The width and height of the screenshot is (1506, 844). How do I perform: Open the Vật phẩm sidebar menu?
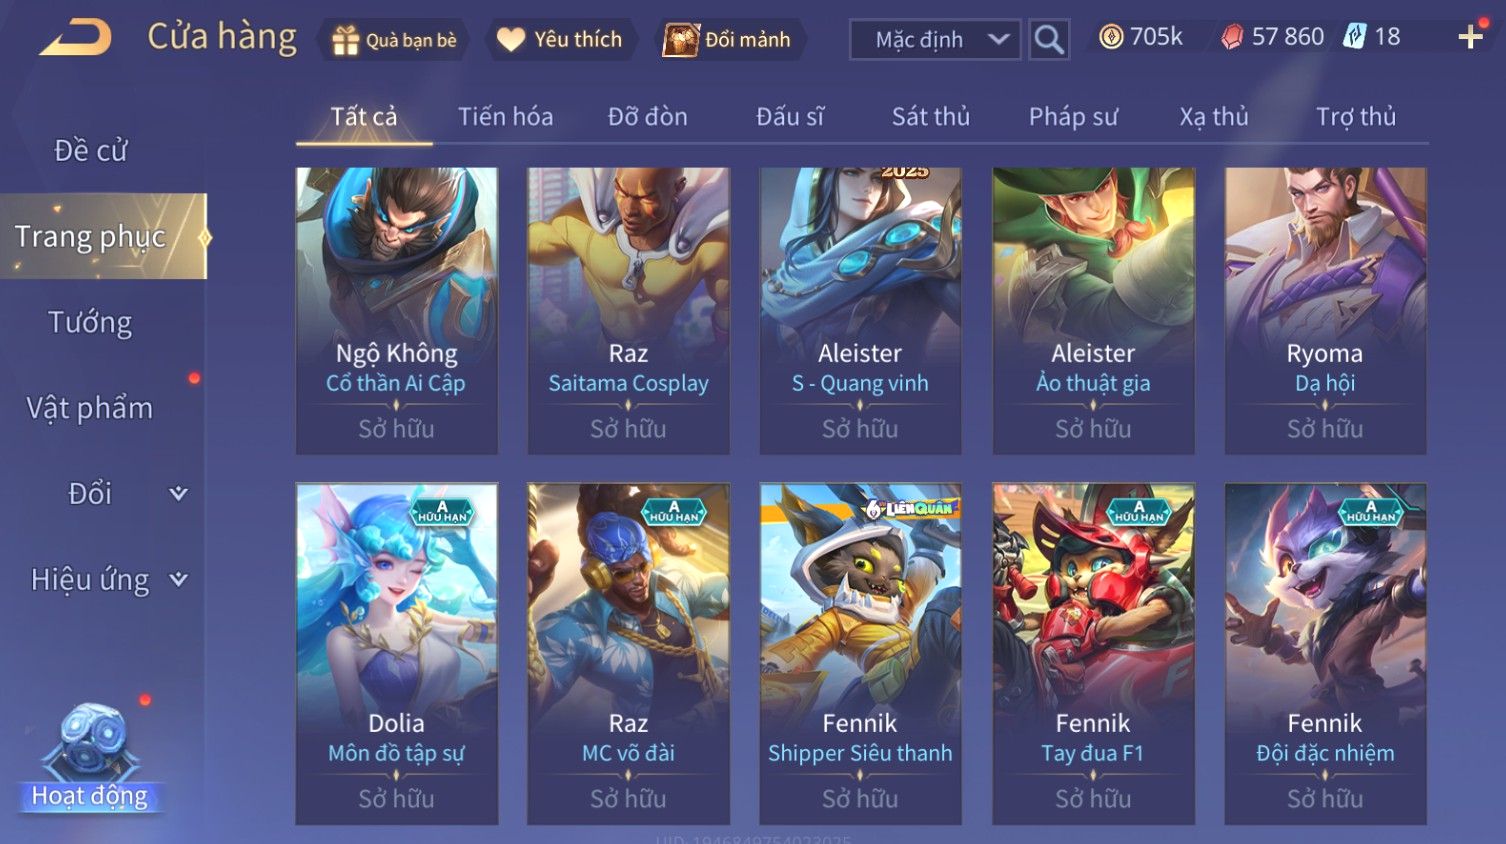point(90,408)
